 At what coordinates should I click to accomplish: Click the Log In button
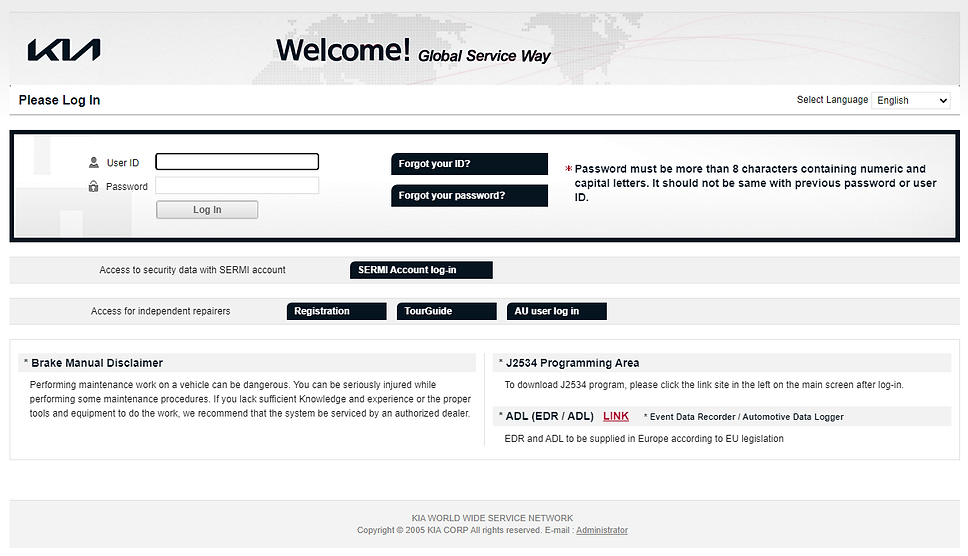(207, 210)
